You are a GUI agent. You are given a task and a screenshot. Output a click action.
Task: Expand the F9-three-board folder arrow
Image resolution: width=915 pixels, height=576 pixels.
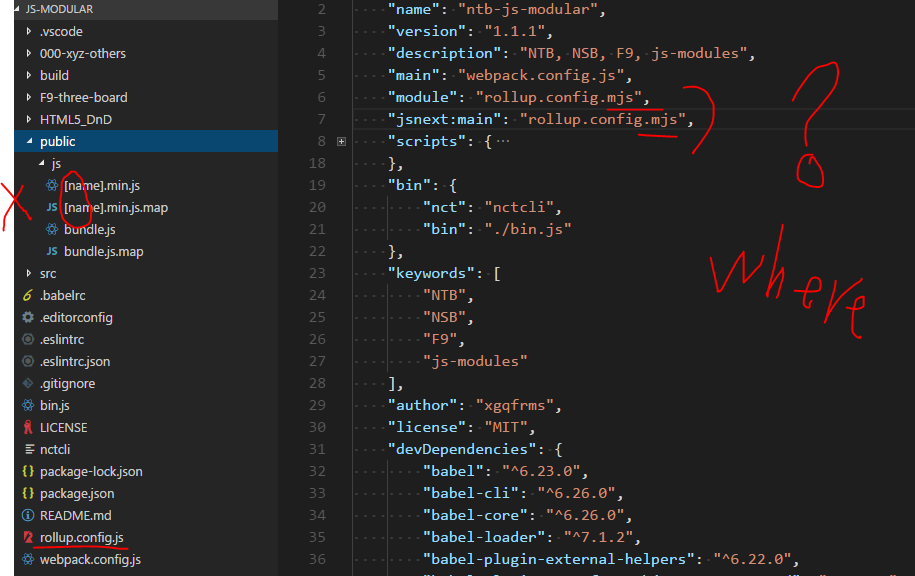pos(29,97)
